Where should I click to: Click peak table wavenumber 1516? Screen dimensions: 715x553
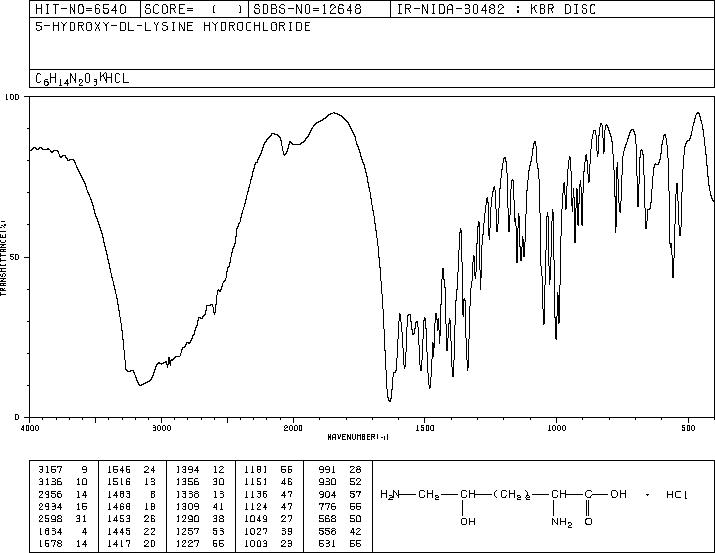point(119,482)
